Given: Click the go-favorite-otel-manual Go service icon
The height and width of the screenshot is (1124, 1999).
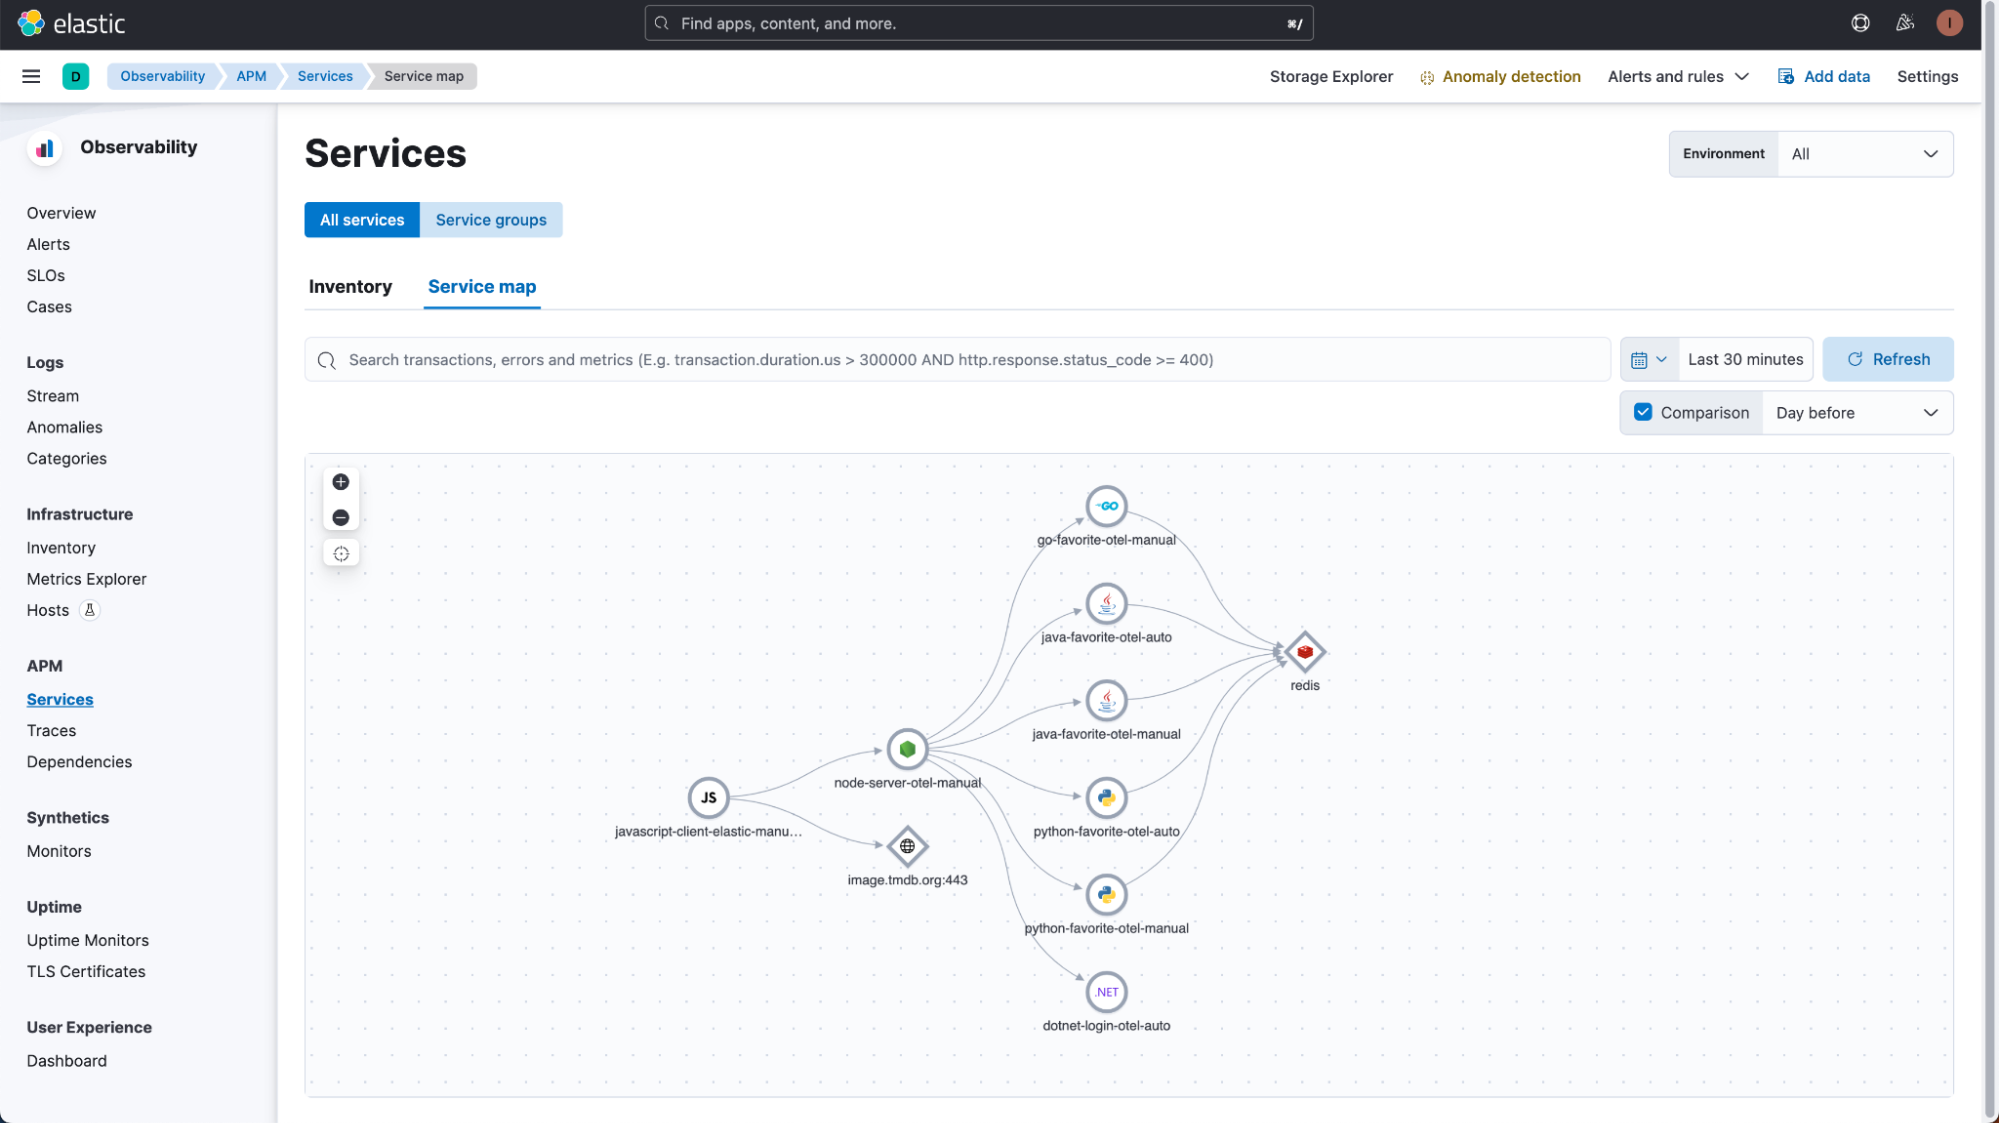Looking at the screenshot, I should tap(1107, 505).
